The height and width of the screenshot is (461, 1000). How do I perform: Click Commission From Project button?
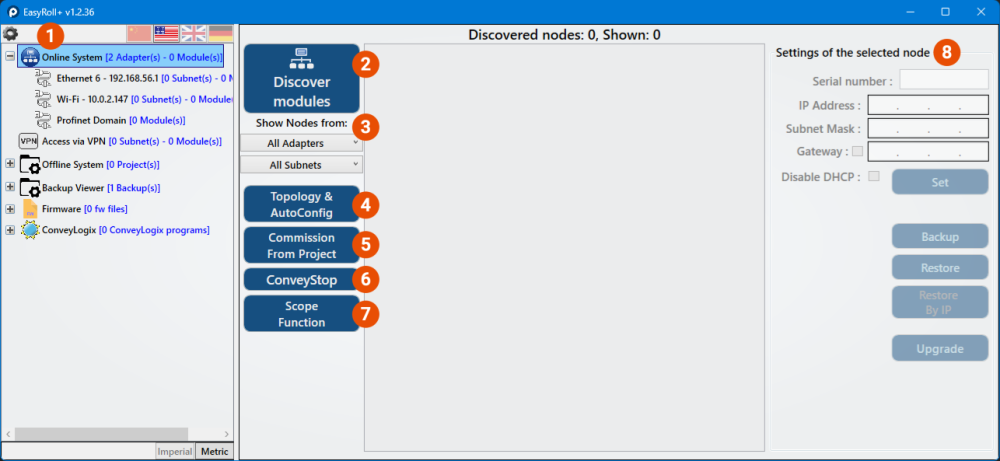302,245
